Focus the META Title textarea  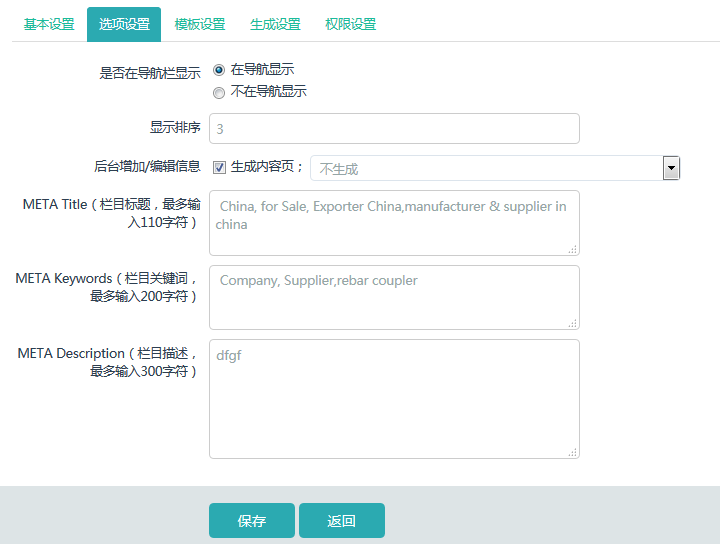(394, 223)
